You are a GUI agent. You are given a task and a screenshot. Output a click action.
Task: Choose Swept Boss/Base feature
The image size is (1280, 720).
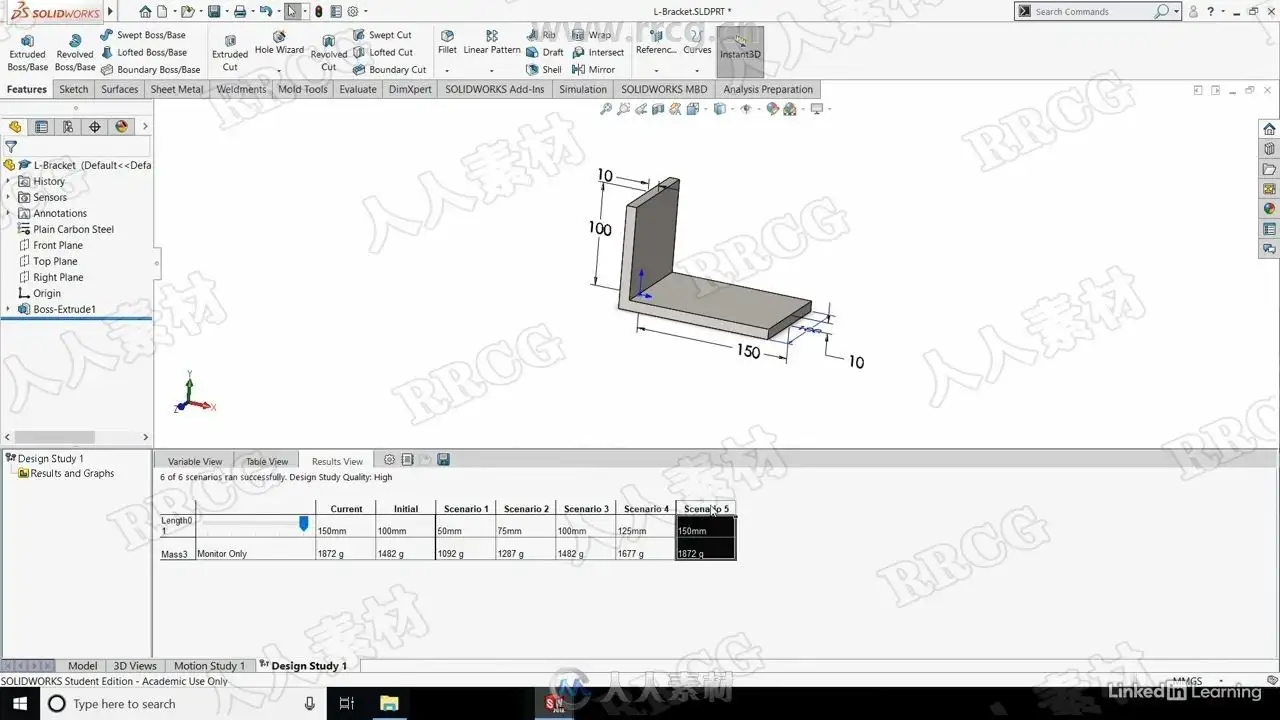coord(143,35)
